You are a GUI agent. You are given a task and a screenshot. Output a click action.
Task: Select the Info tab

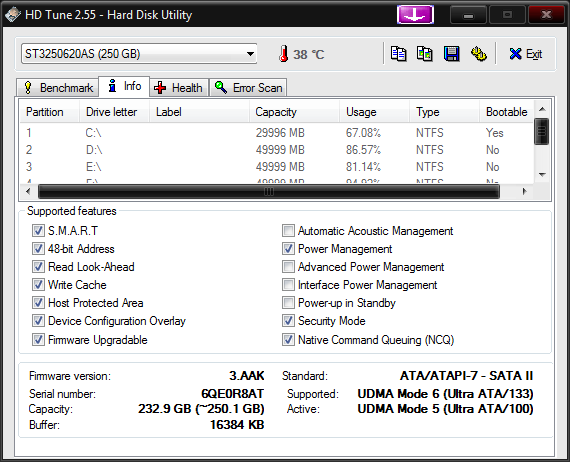pos(124,87)
